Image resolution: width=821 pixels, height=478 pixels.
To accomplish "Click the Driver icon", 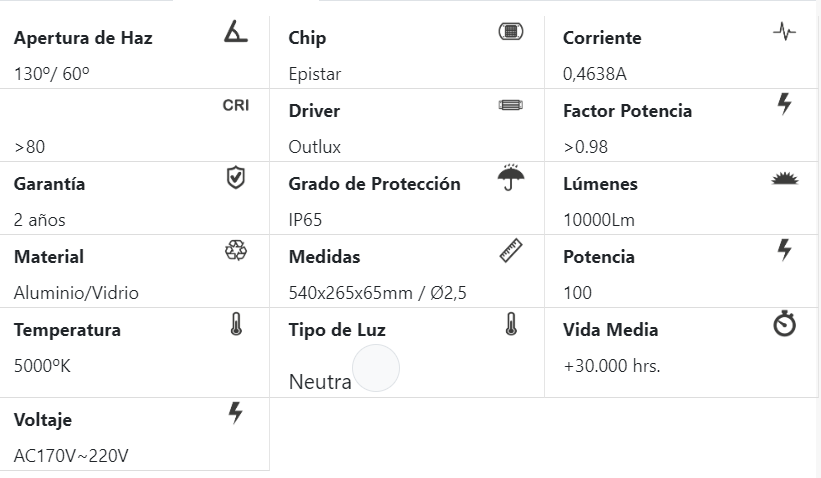I will coord(511,105).
